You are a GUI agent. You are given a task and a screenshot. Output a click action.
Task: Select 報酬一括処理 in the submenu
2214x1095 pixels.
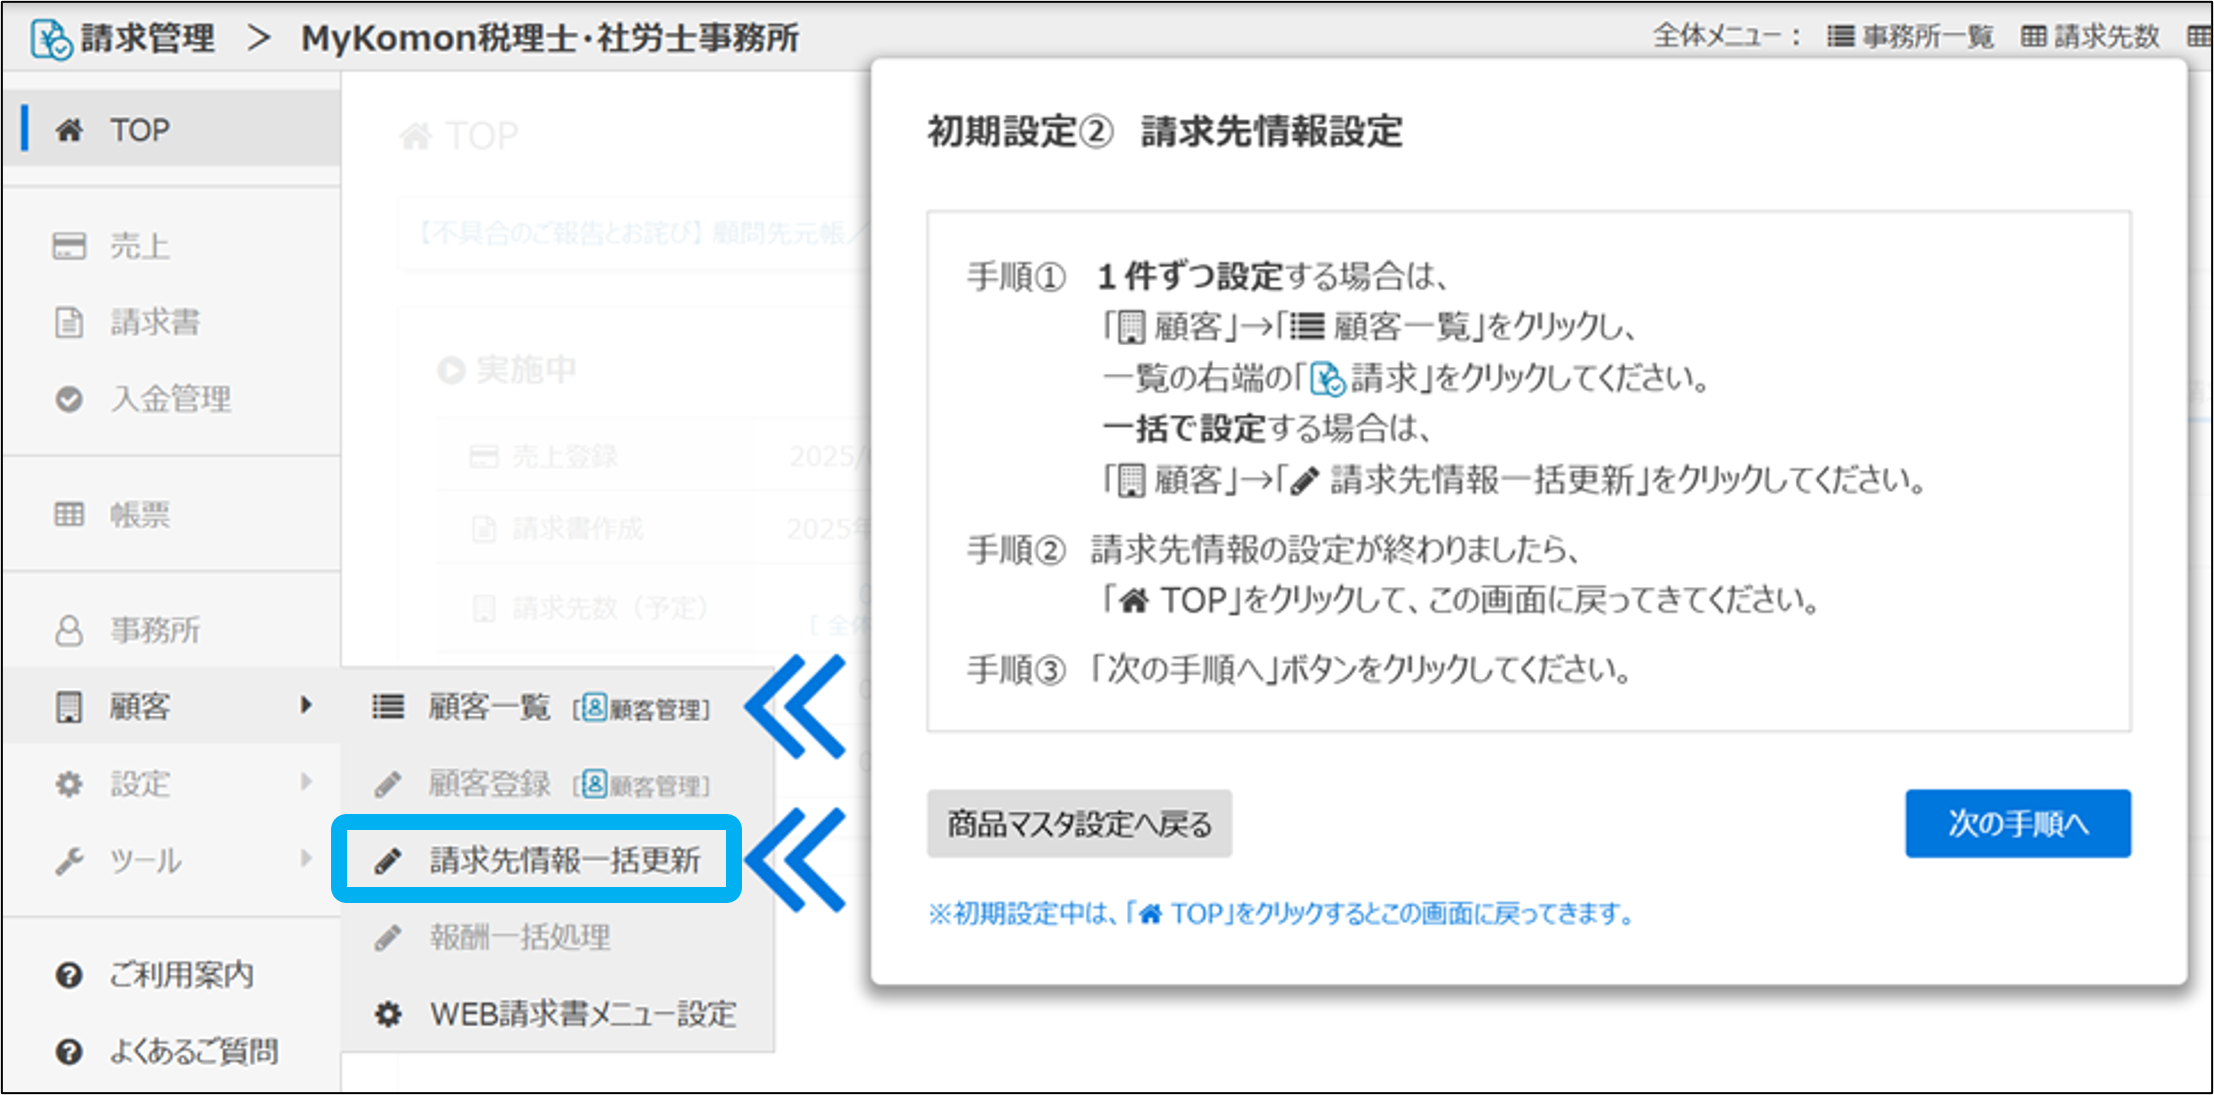pos(519,937)
